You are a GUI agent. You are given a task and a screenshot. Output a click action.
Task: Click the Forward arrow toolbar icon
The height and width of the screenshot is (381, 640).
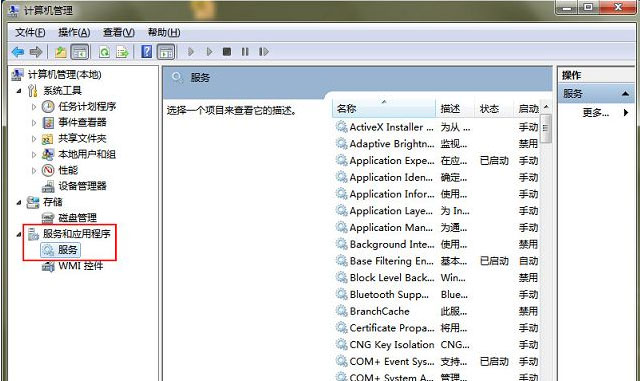(x=36, y=52)
